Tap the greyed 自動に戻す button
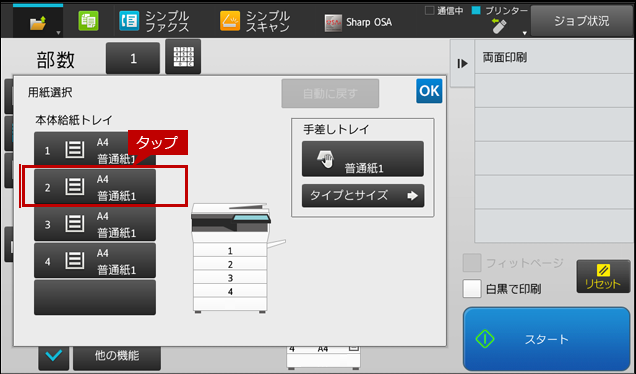This screenshot has height=374, width=636. coord(330,94)
